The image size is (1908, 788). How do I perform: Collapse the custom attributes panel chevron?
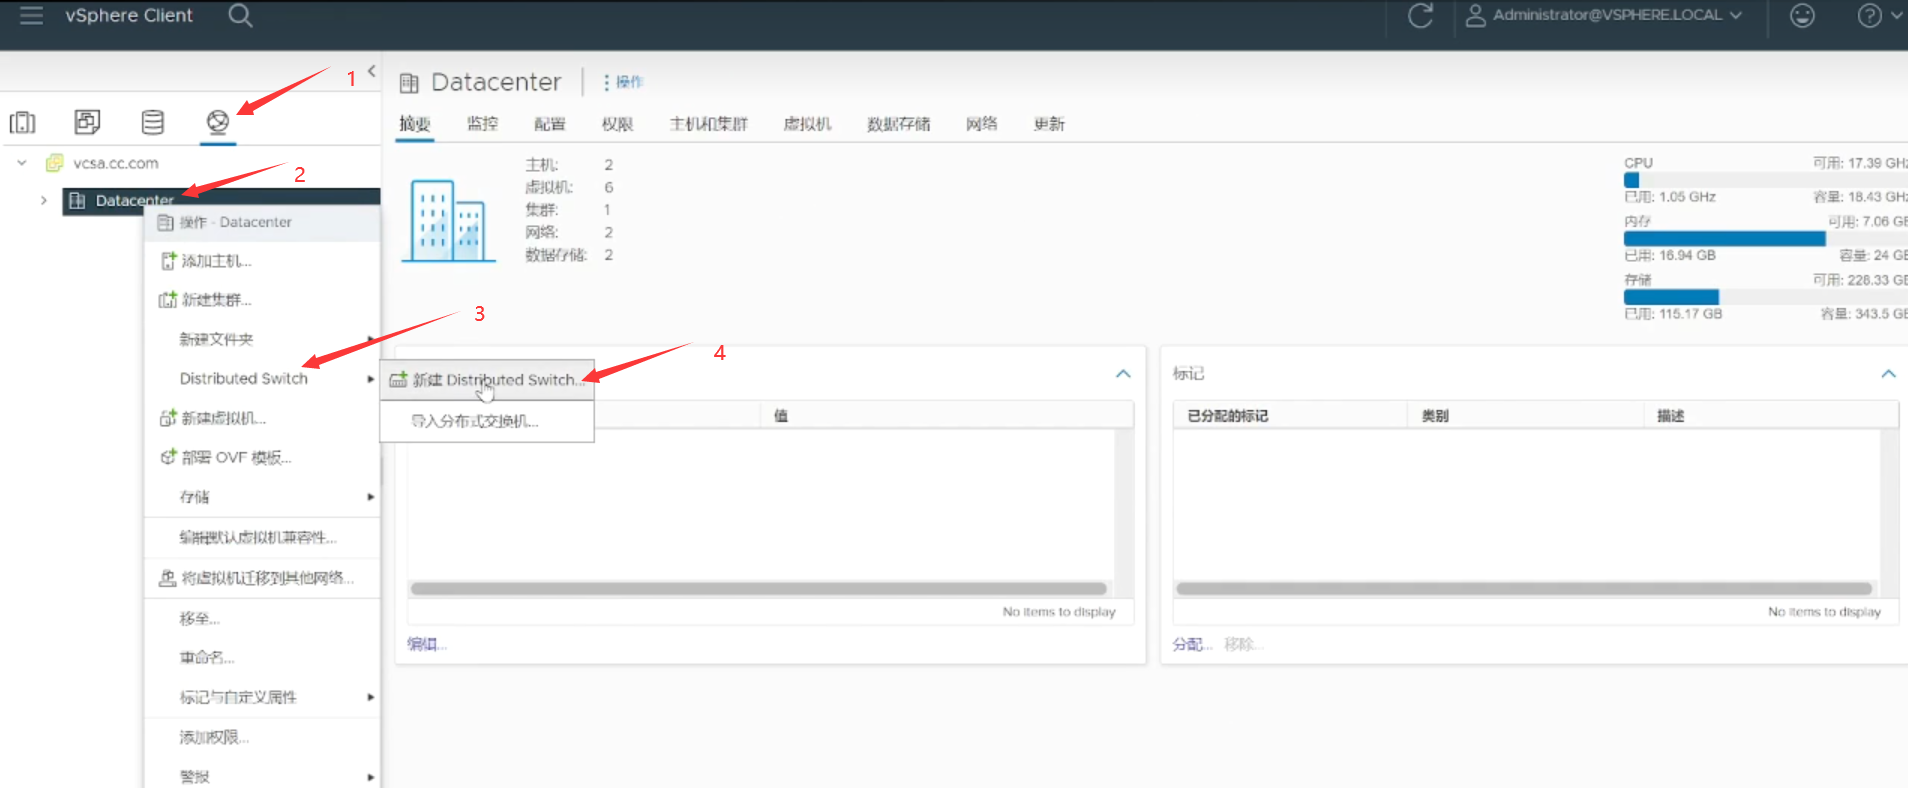(x=1123, y=373)
